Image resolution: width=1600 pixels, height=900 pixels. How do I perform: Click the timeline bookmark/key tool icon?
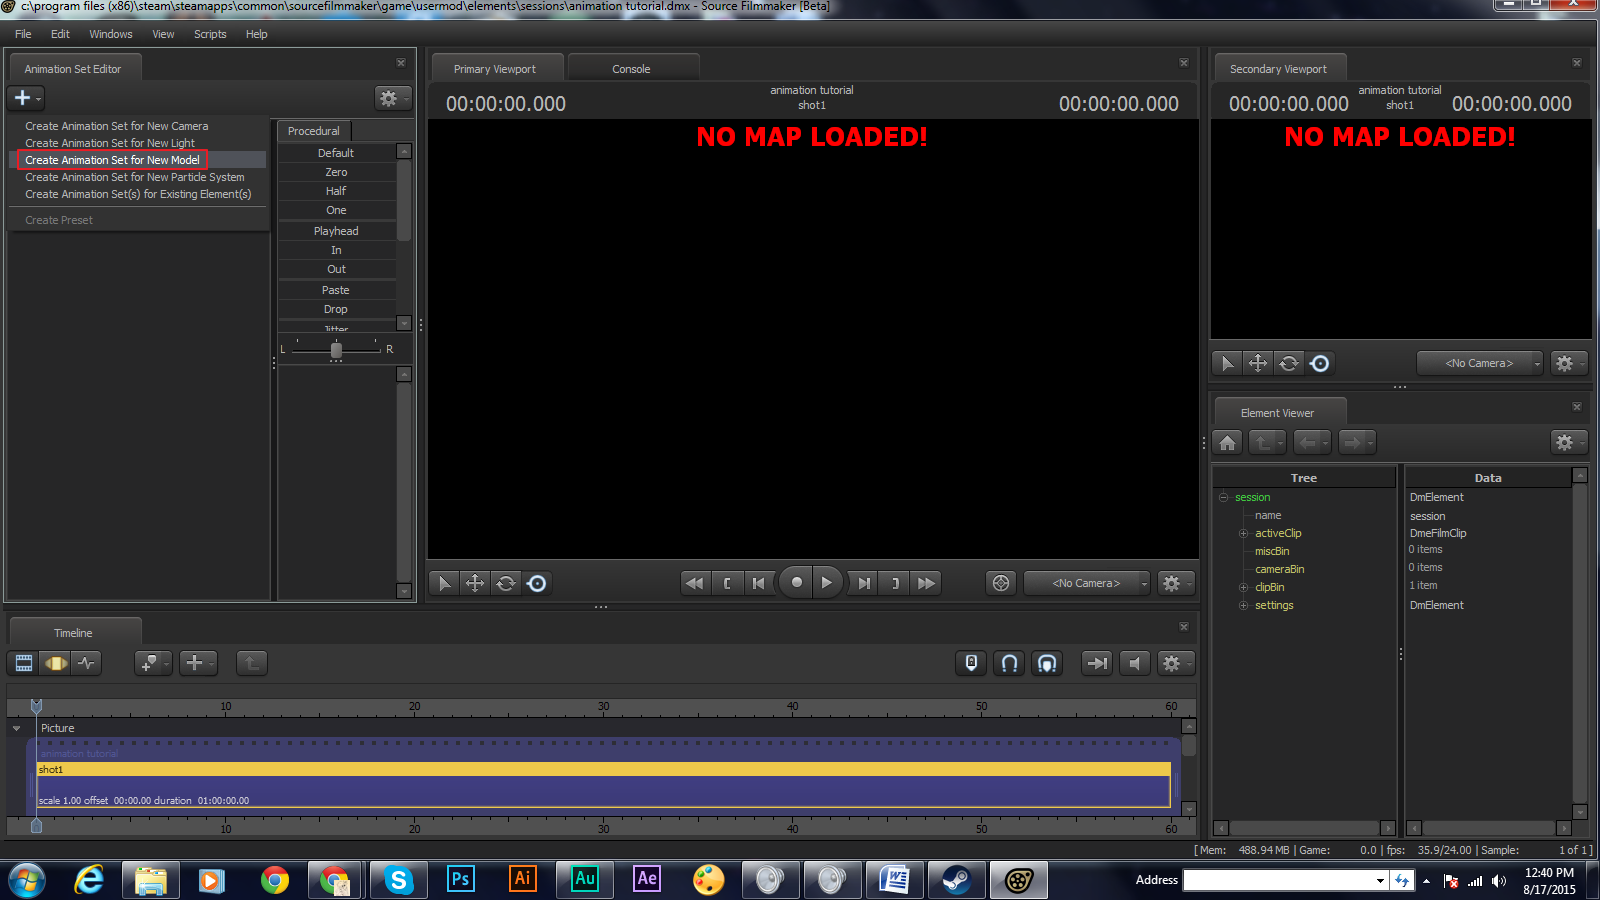point(152,663)
